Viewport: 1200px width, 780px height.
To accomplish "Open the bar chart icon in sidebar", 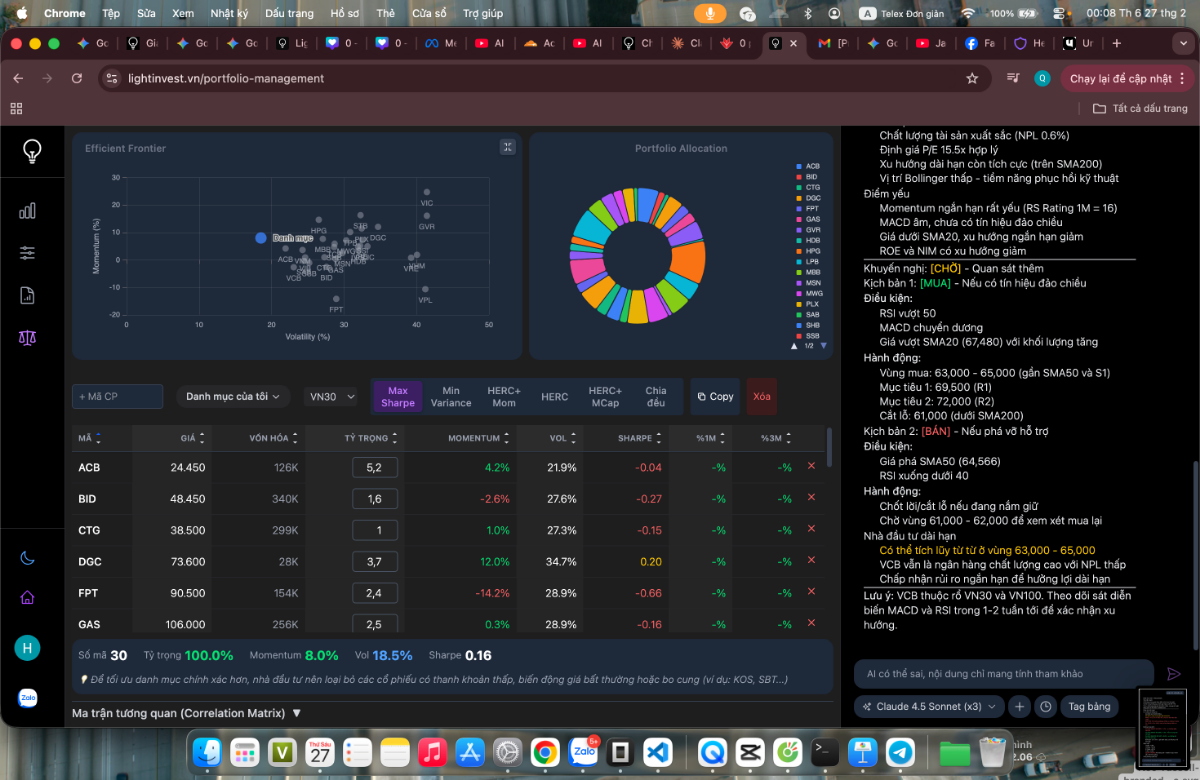I will (x=27, y=210).
